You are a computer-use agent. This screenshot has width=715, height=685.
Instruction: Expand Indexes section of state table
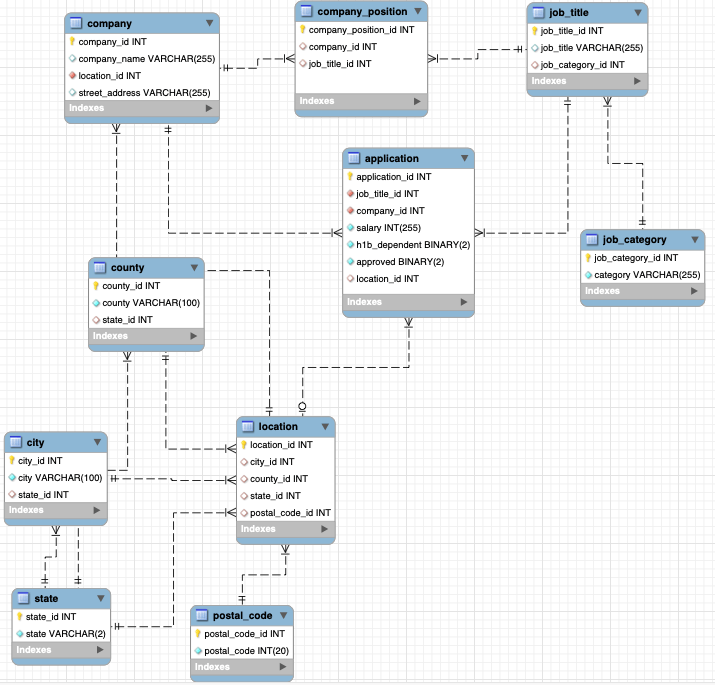100,650
